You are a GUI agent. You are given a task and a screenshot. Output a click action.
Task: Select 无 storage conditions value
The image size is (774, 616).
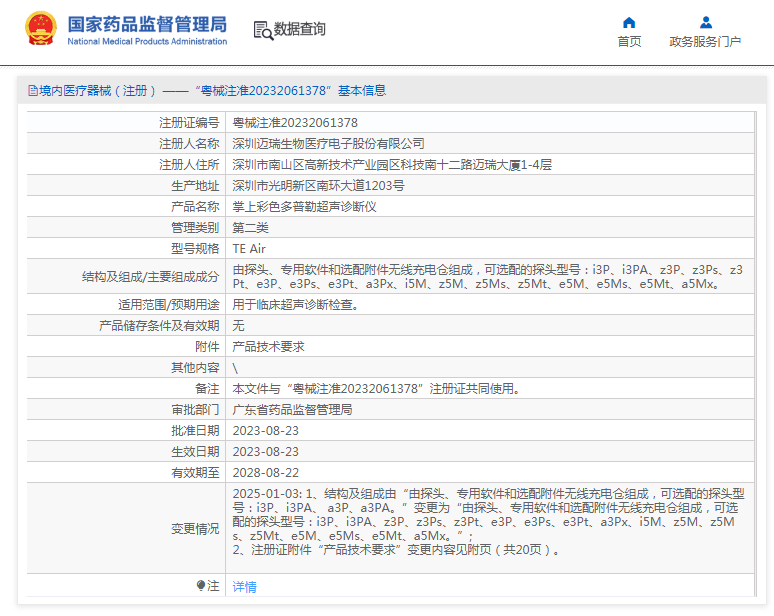point(238,325)
